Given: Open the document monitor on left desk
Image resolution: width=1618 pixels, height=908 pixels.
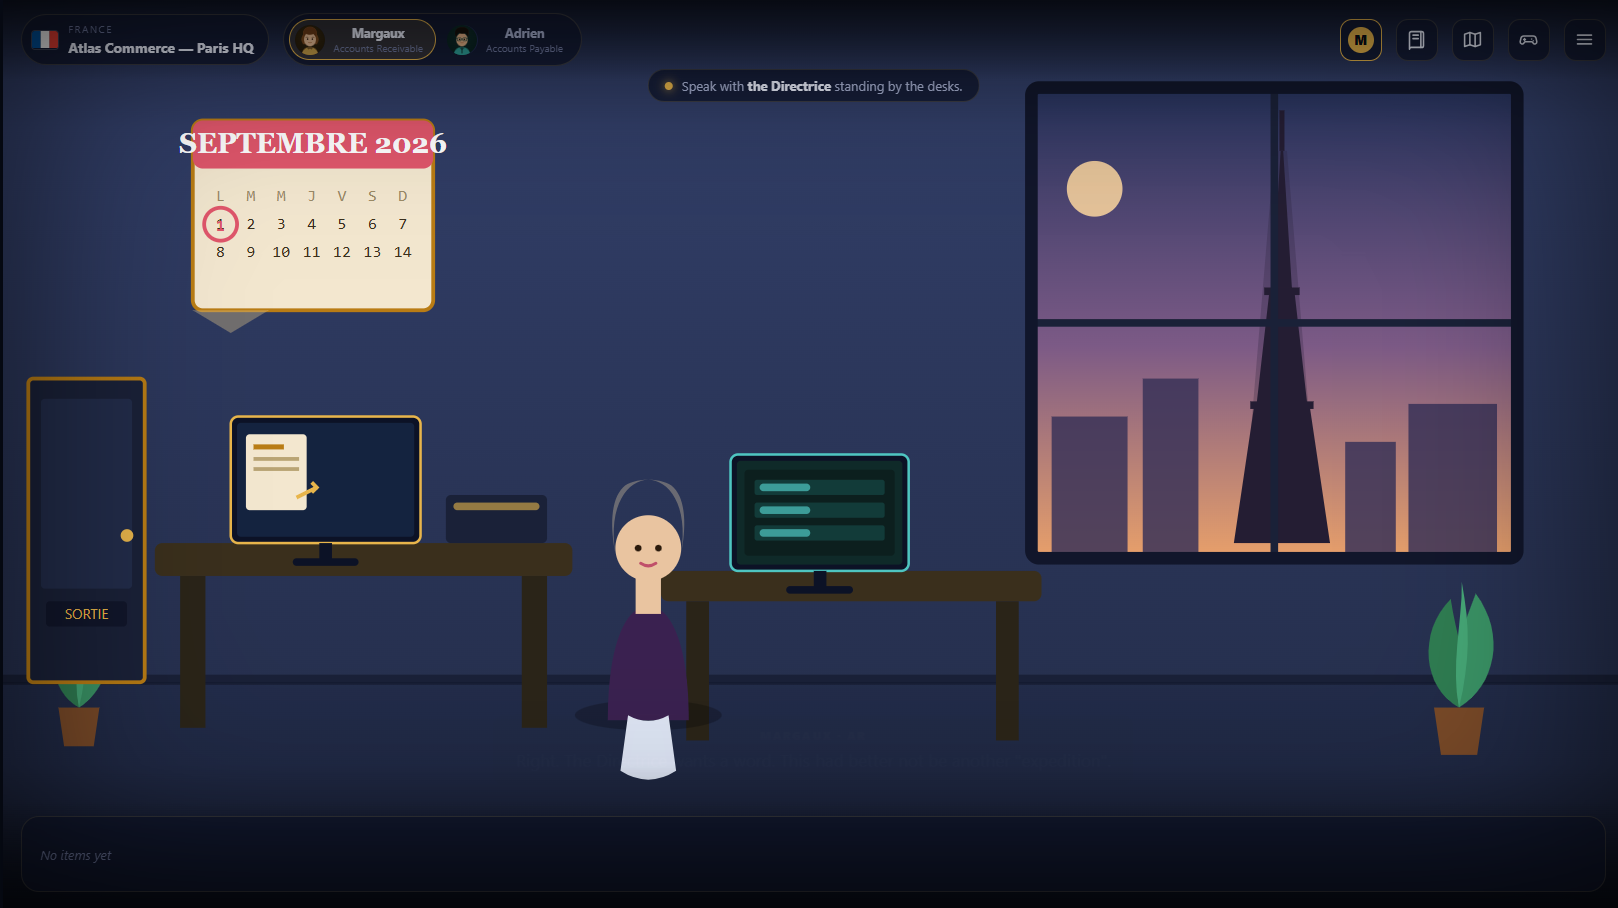Looking at the screenshot, I should [326, 480].
